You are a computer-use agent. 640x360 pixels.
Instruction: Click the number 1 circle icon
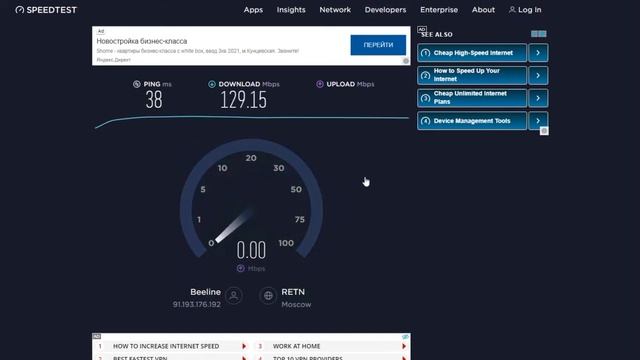pos(425,53)
